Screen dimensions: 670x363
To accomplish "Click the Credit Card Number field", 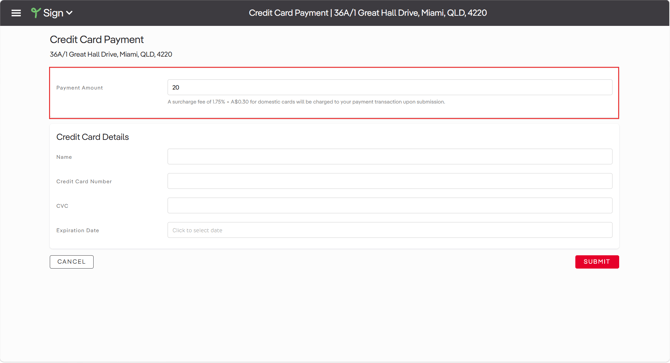I will click(390, 181).
